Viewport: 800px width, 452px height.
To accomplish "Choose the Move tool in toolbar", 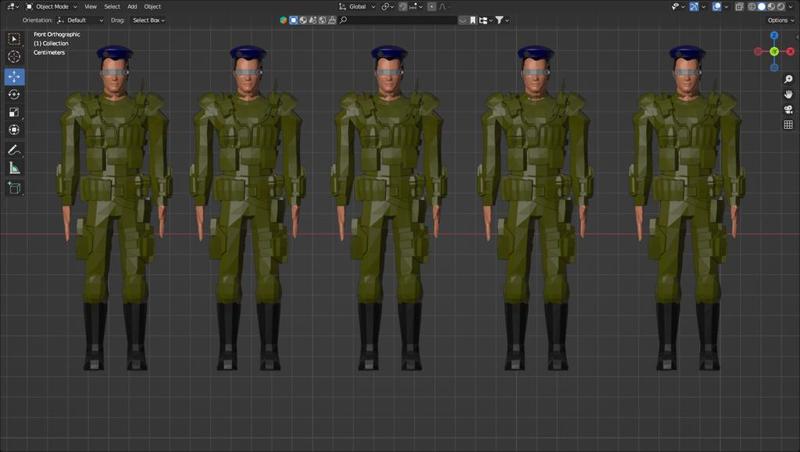I will pos(14,77).
